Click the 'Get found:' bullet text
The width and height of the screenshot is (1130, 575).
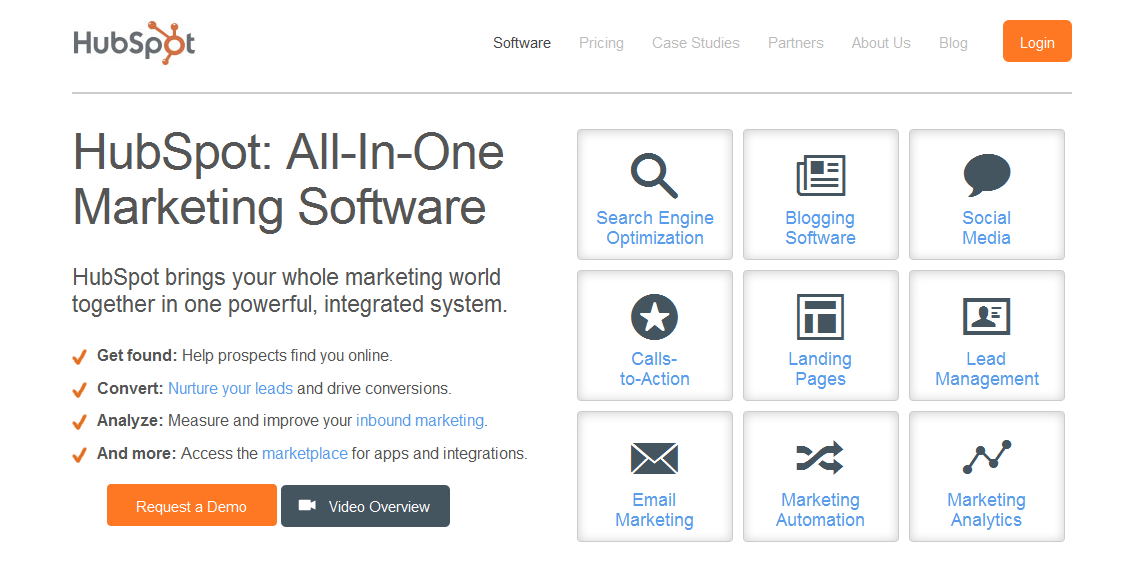(x=137, y=355)
